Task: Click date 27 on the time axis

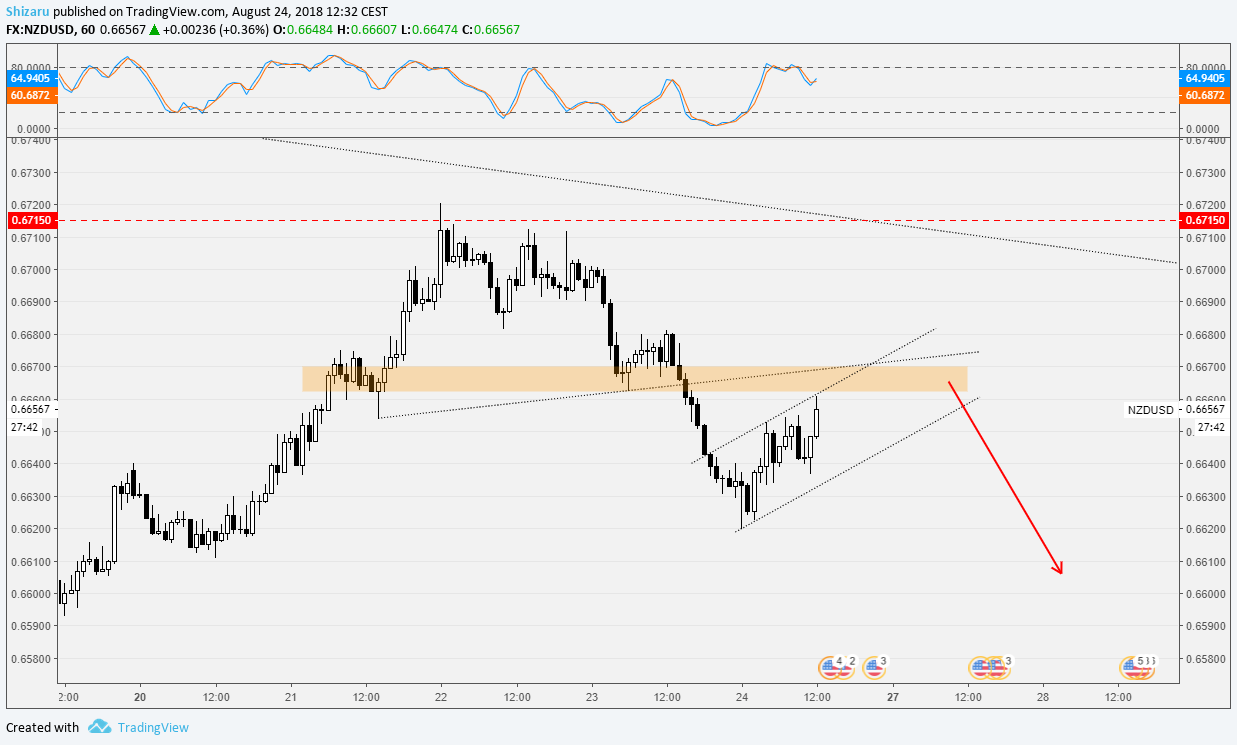Action: point(893,696)
